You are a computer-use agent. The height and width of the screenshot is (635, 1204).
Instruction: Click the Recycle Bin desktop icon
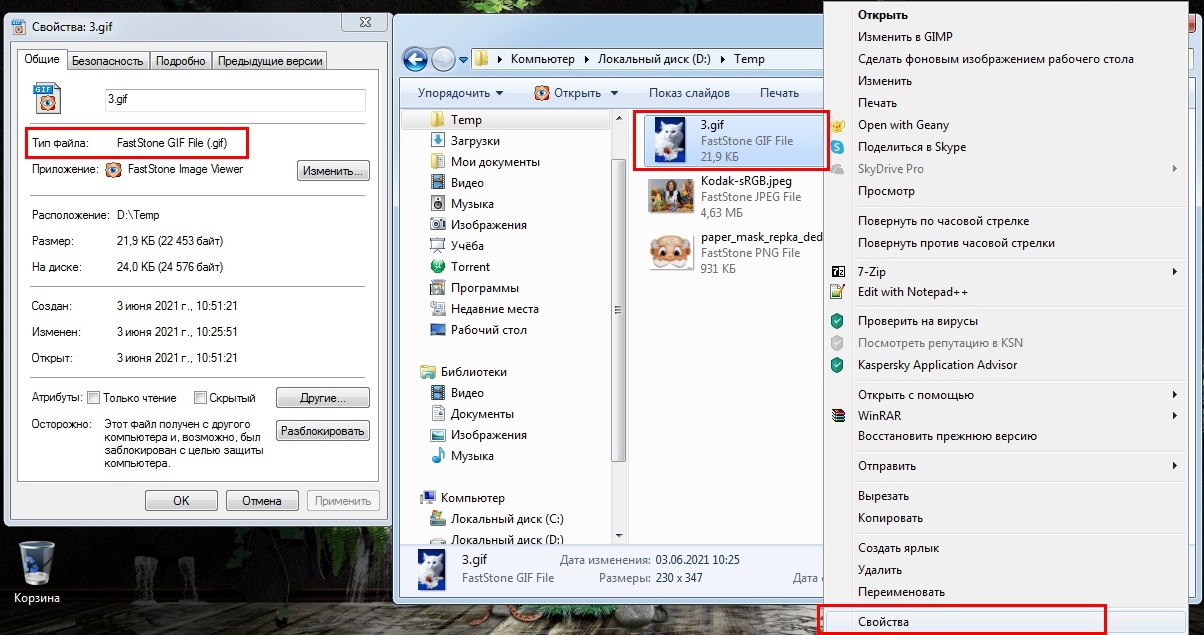point(37,564)
